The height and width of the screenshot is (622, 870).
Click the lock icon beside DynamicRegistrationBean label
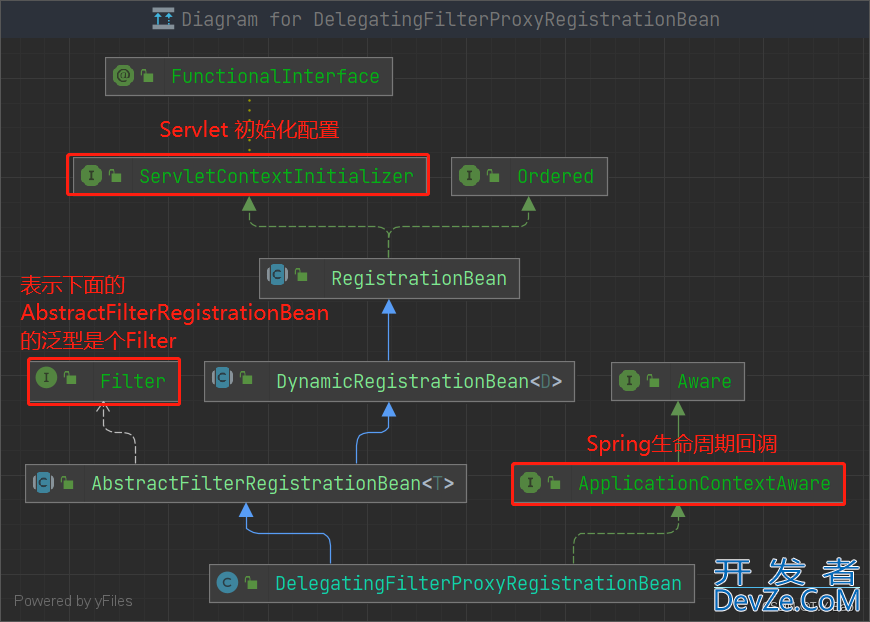(x=246, y=378)
